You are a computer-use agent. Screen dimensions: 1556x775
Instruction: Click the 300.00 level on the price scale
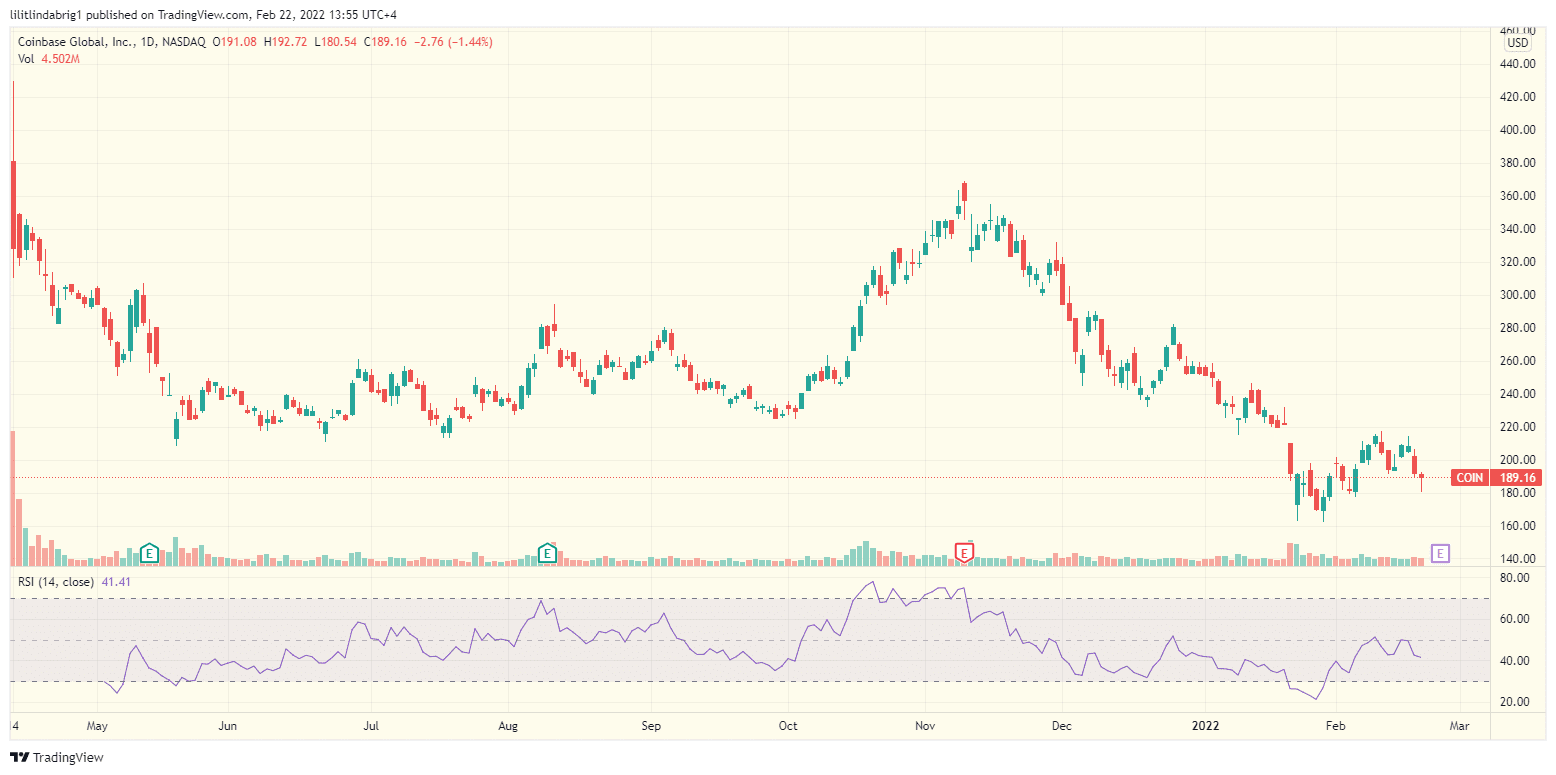point(1517,295)
